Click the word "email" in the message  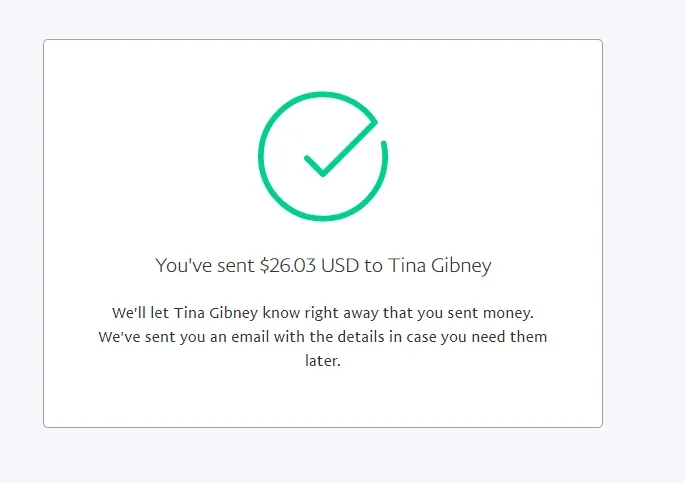(x=243, y=337)
